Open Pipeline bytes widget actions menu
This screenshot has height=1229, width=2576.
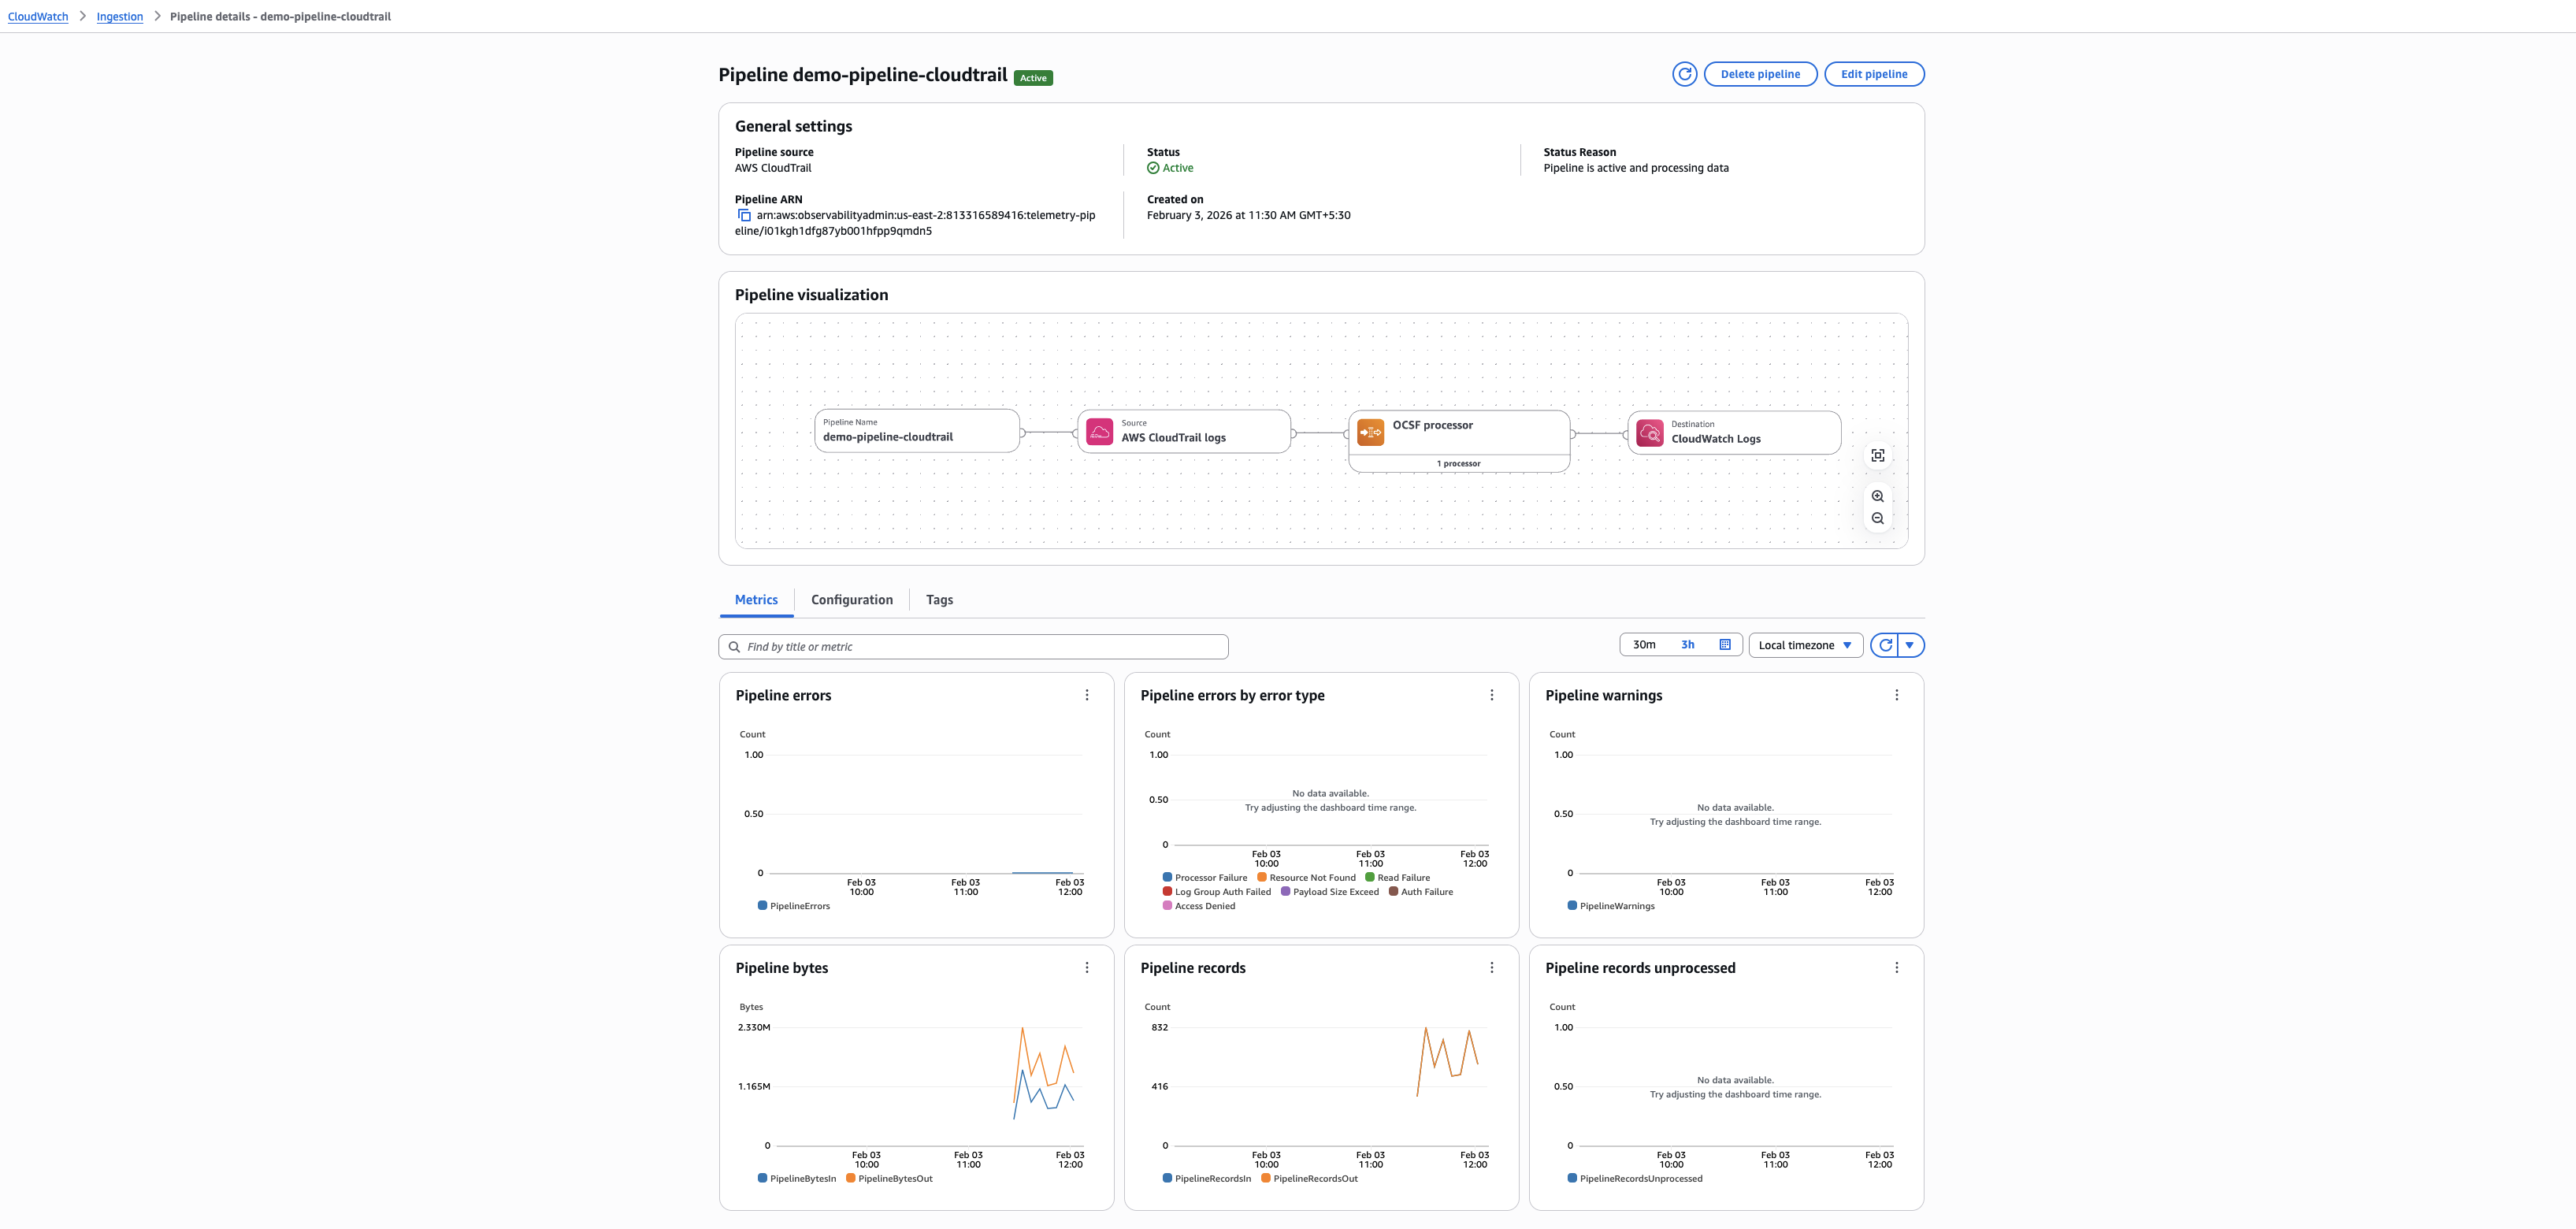pos(1087,968)
